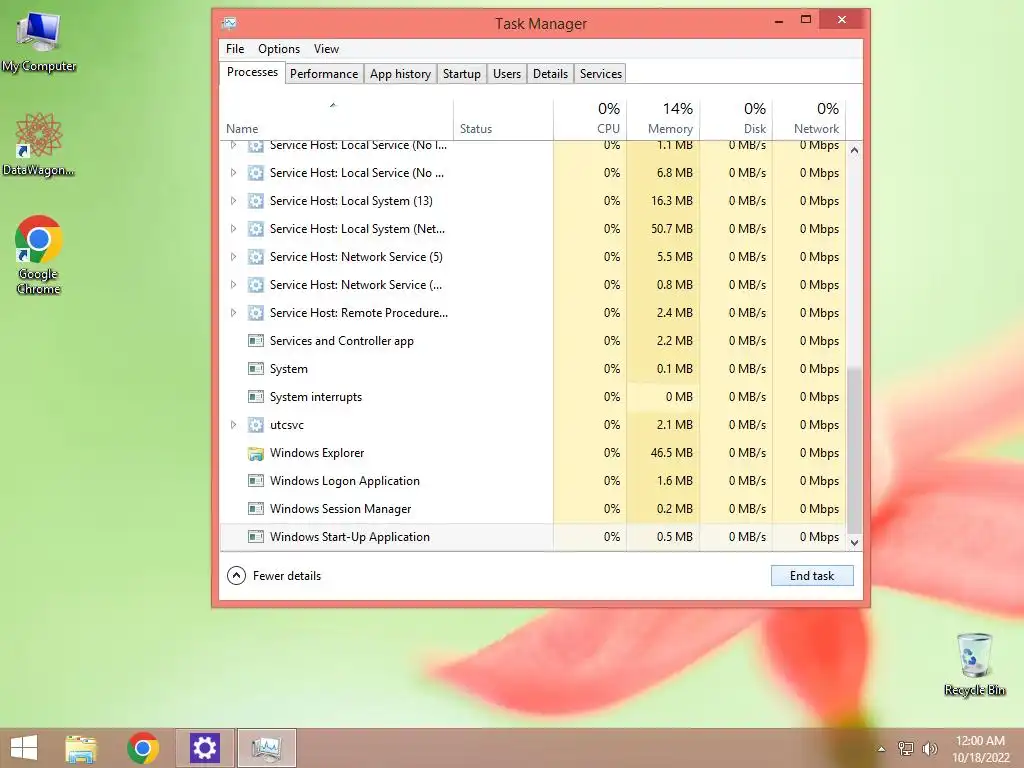Click the scrollbar up arrow
The width and height of the screenshot is (1024, 768).
tap(854, 150)
